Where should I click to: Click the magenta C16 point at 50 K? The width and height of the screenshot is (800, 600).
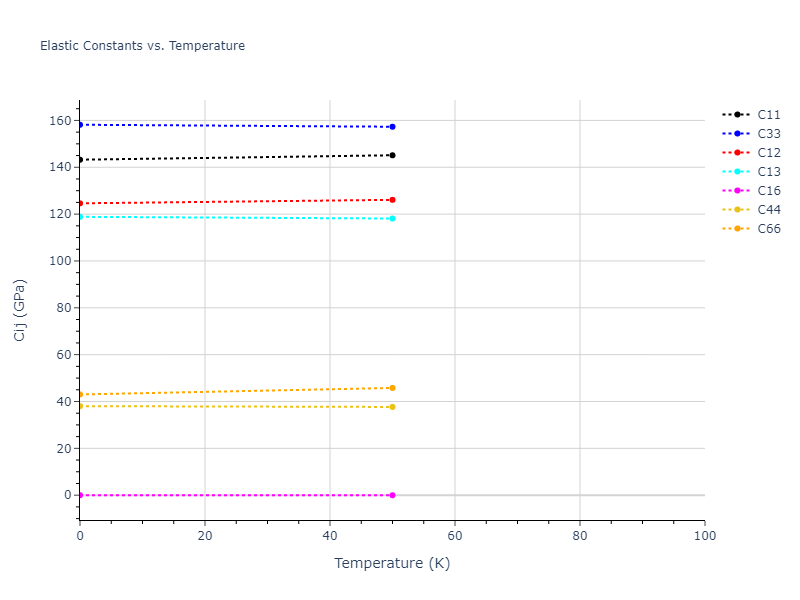pyautogui.click(x=392, y=495)
